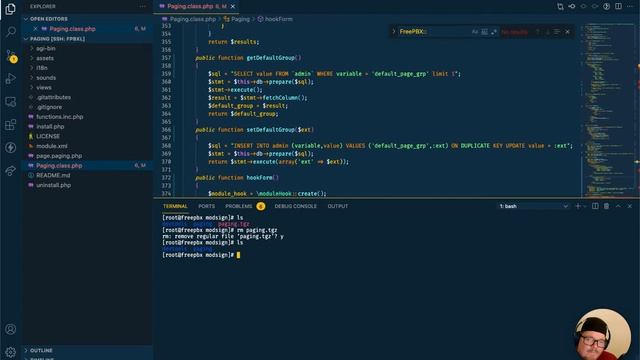
Task: Split the editor with split icon
Action: point(618,7)
